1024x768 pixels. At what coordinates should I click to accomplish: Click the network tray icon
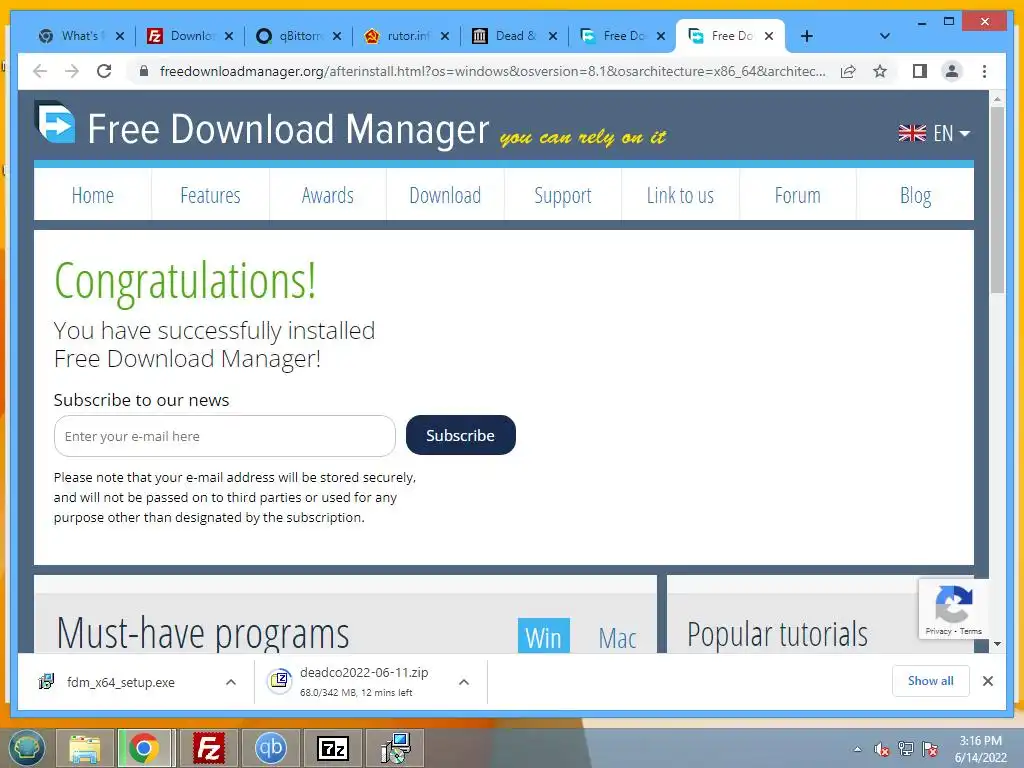pos(905,749)
